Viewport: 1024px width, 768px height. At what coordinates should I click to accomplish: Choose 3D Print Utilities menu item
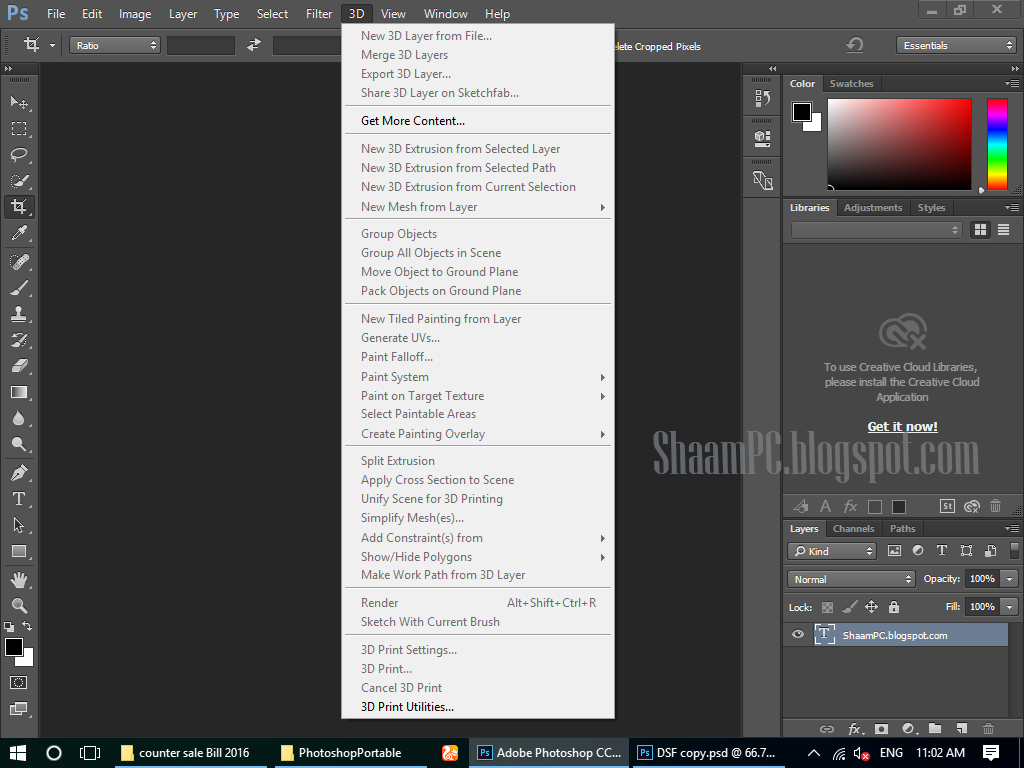point(408,707)
